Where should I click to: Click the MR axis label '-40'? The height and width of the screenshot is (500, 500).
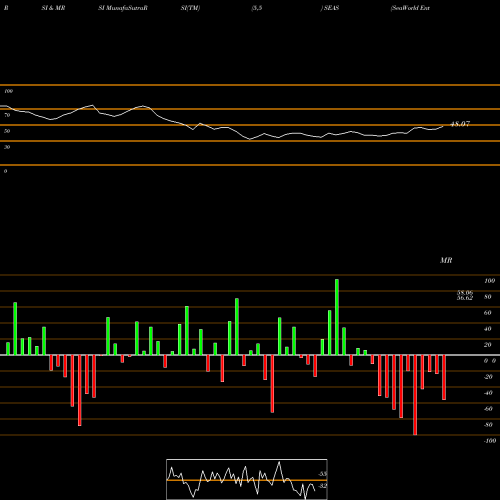[x=488, y=393]
